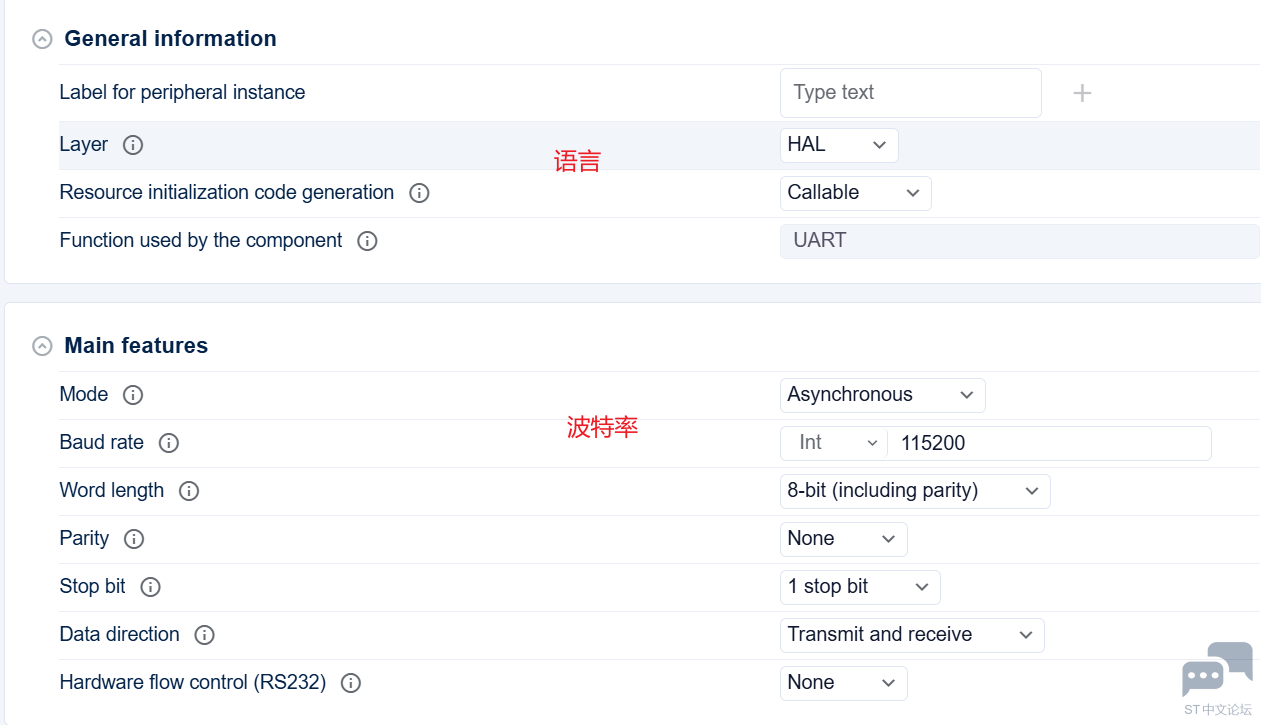The image size is (1261, 725).
Task: Click the Main features heading
Action: [136, 346]
